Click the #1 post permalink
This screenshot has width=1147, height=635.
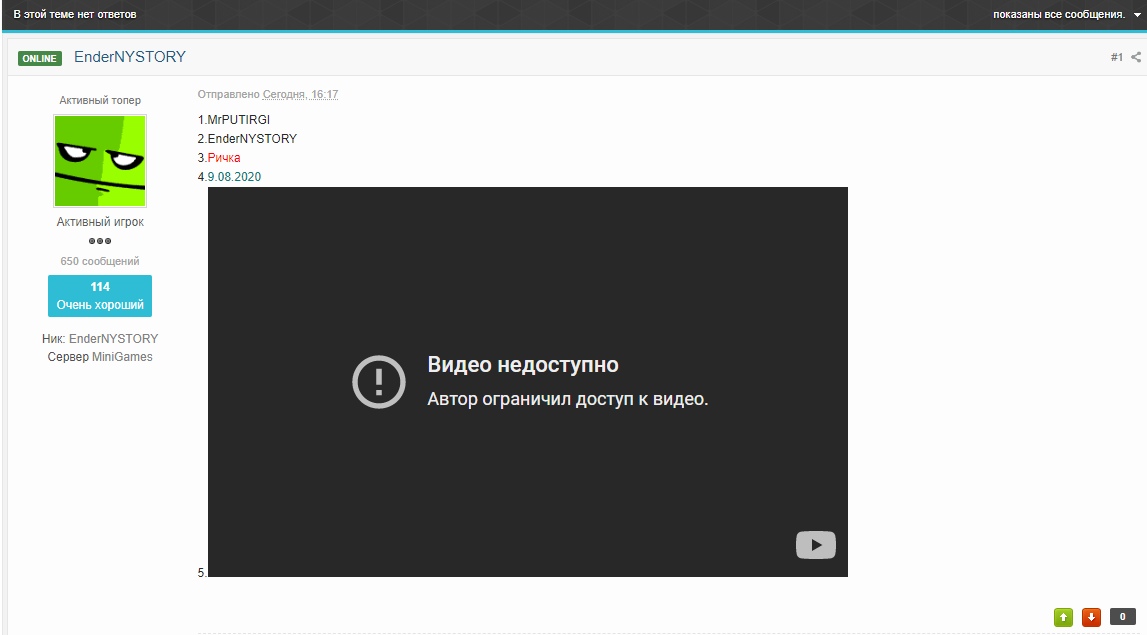1116,57
